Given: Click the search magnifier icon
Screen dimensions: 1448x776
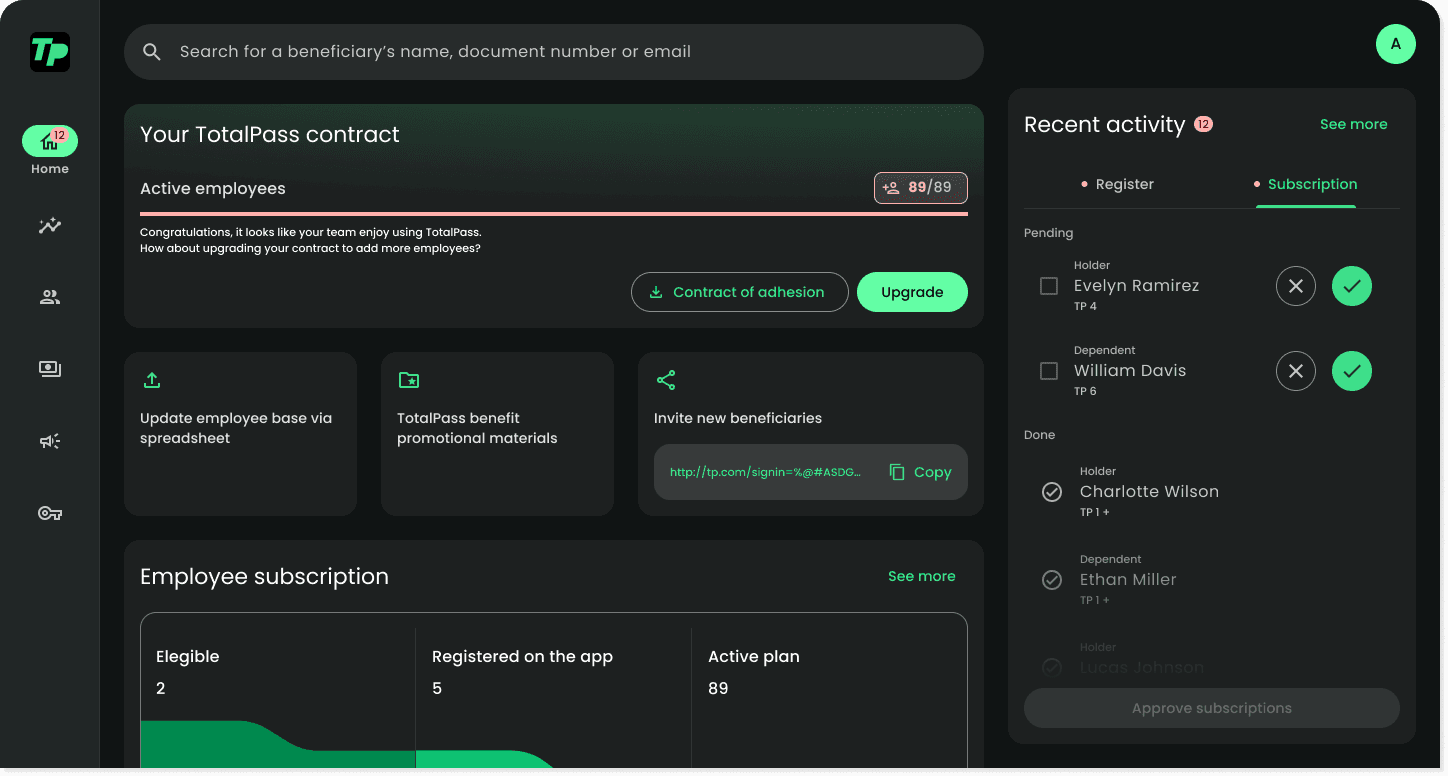Looking at the screenshot, I should [x=152, y=52].
